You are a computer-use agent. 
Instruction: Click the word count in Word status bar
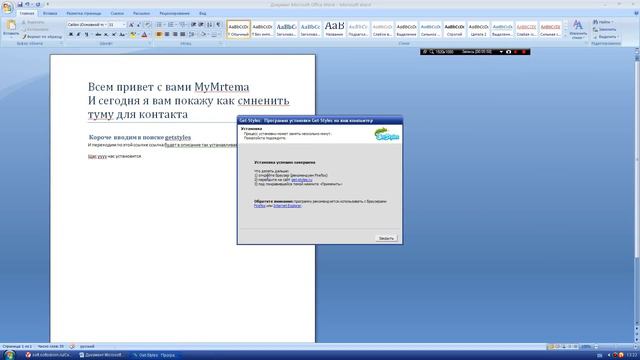51,347
